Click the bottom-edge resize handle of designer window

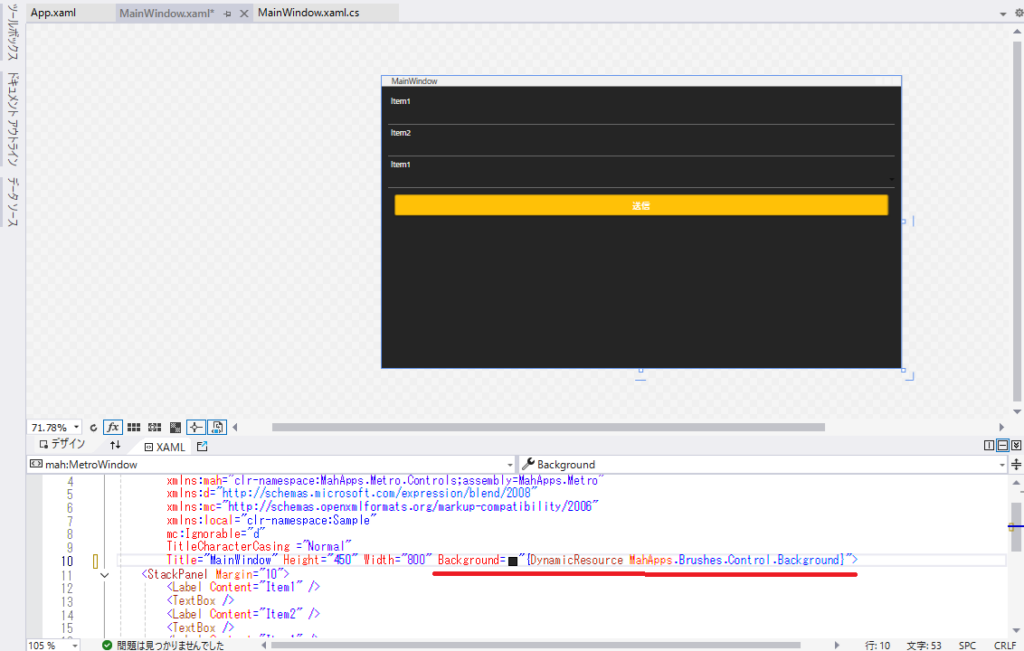[641, 371]
